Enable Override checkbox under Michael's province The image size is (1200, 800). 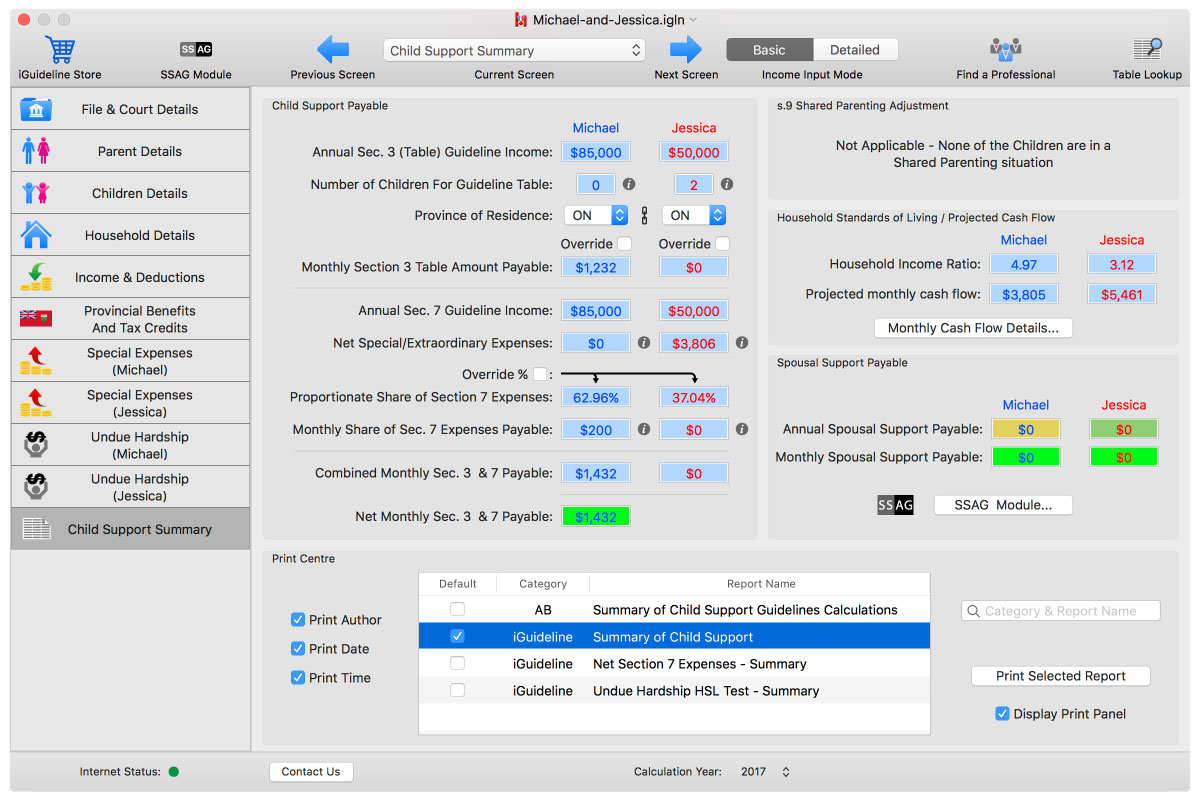coord(625,243)
